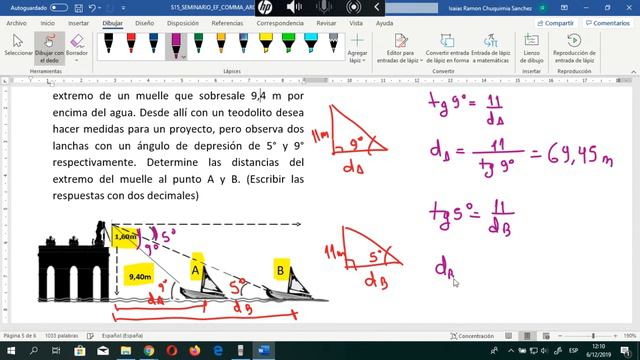Mute the HP overlay speaker
The width and height of the screenshot is (640, 360).
click(x=294, y=7)
